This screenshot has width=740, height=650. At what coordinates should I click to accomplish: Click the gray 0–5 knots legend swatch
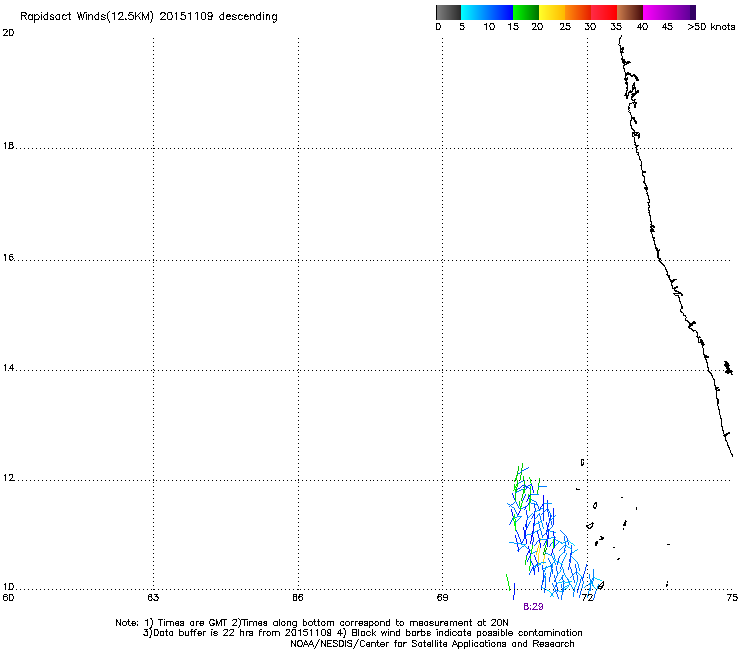448,12
